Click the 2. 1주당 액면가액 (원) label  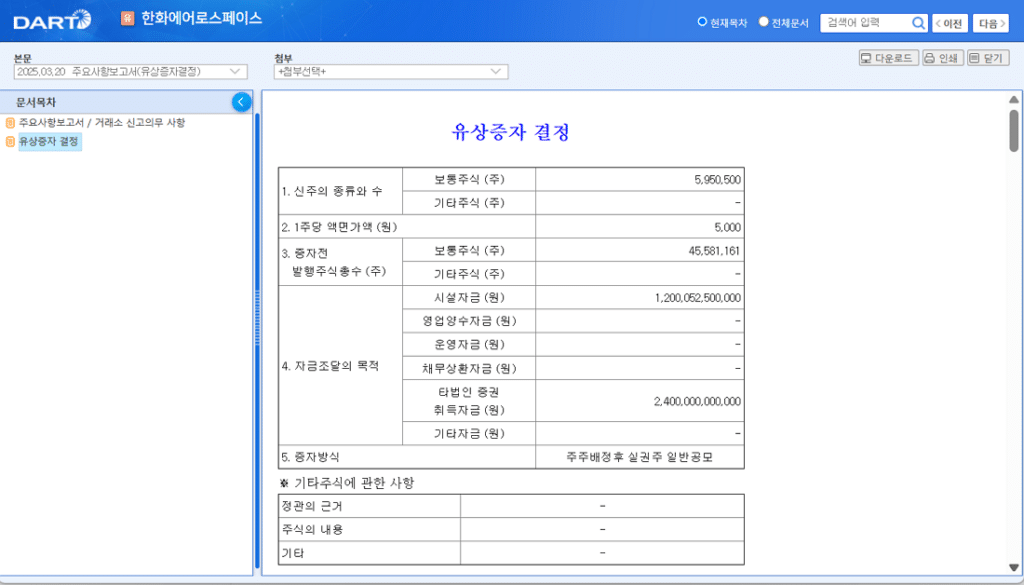(x=340, y=227)
